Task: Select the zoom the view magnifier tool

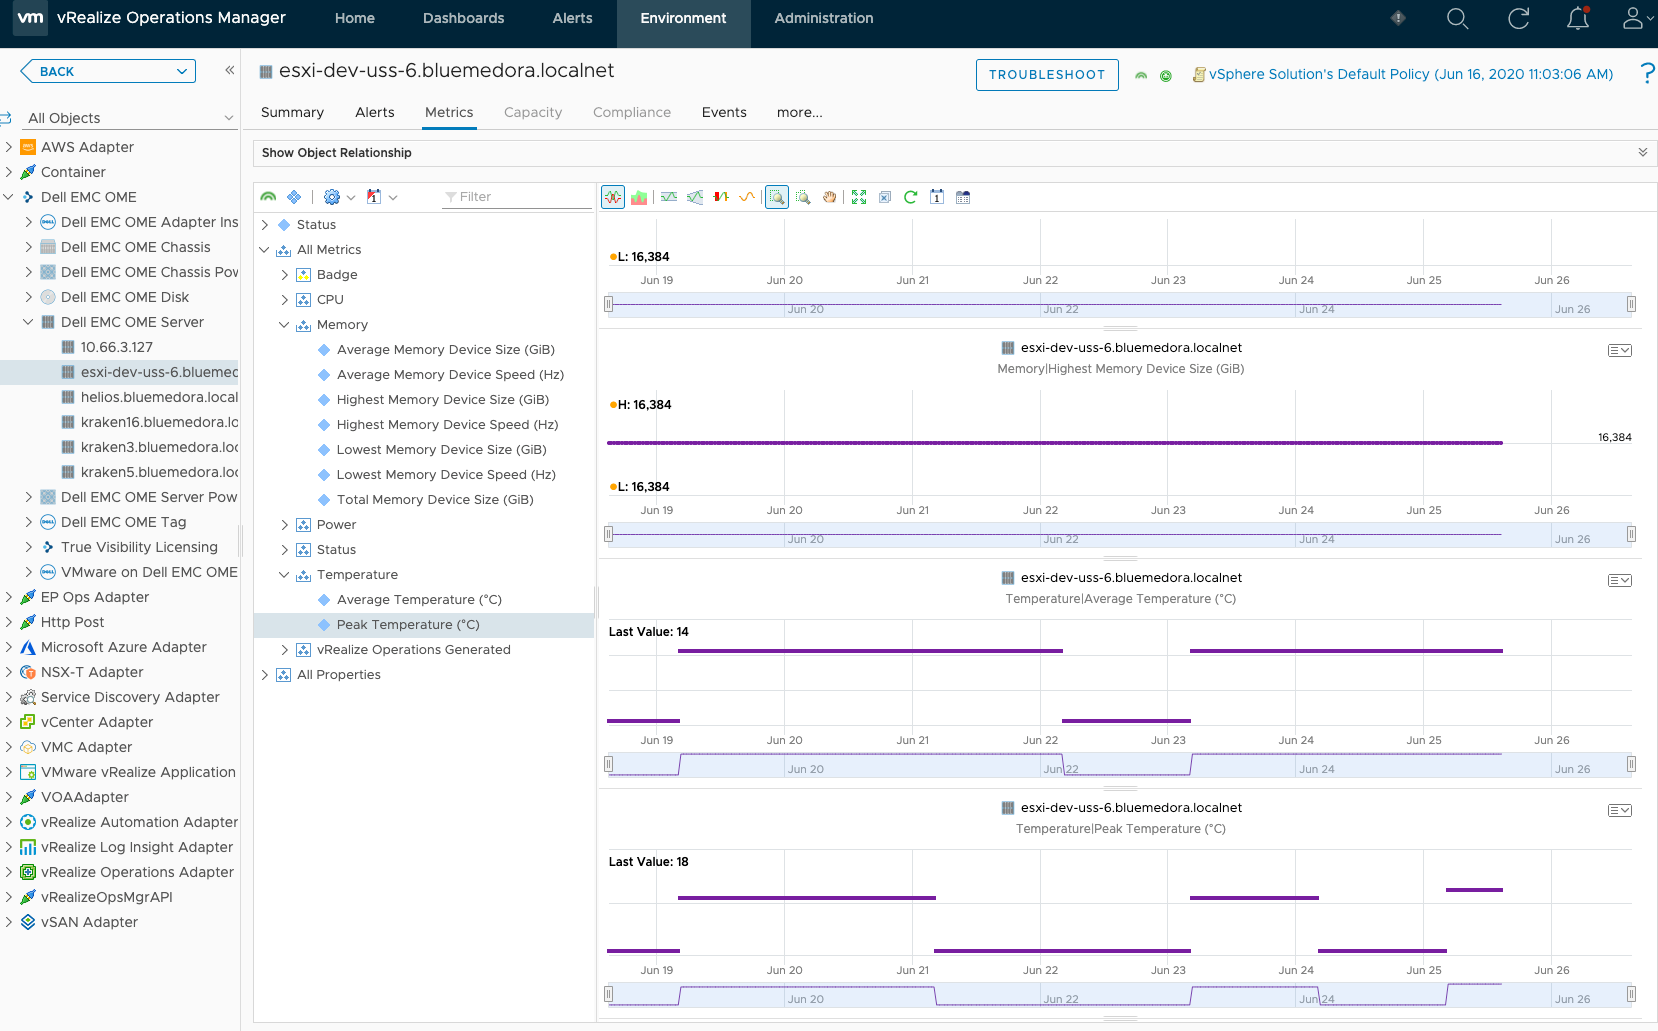Action: [803, 197]
